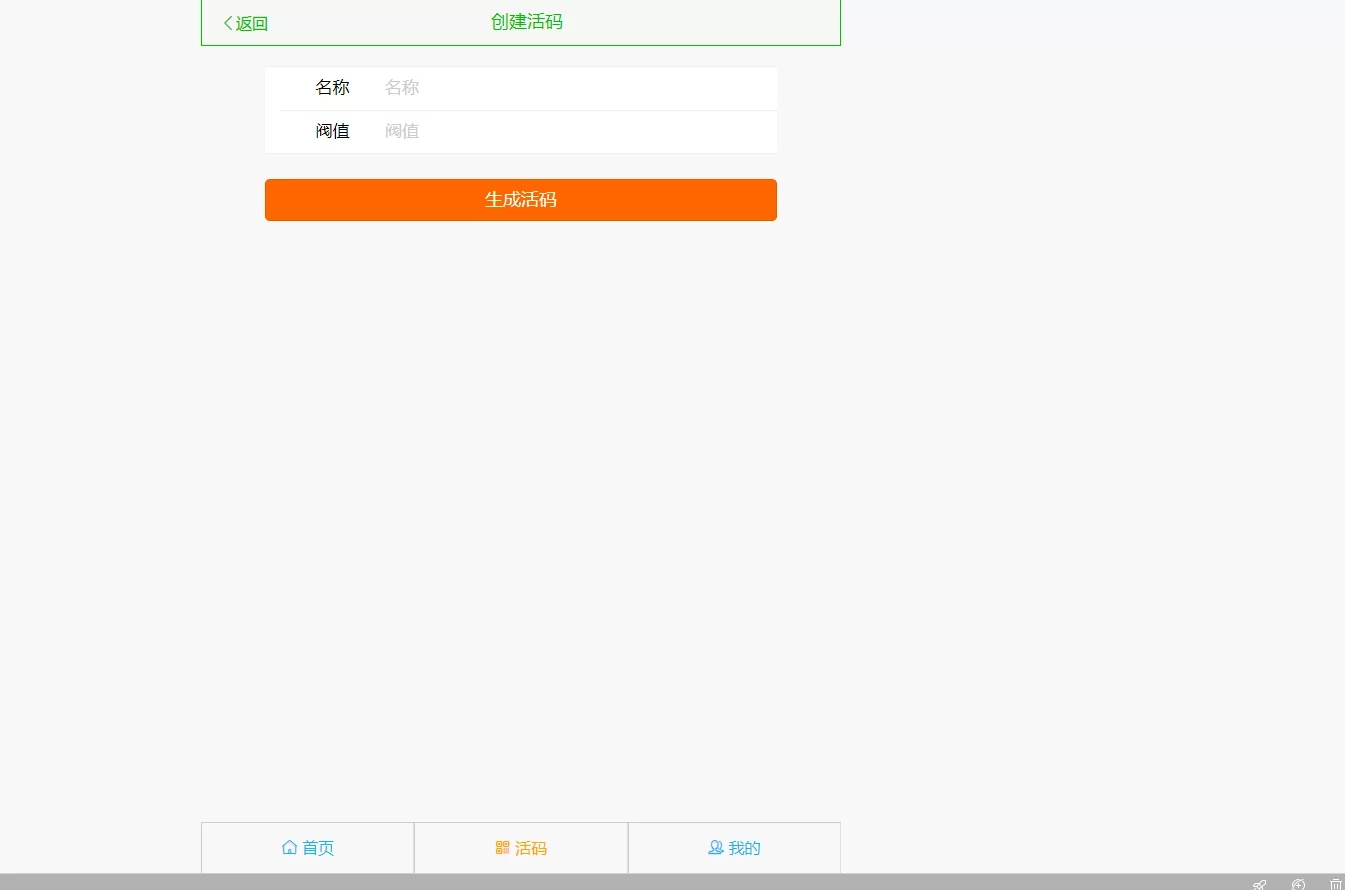Click the circled plus icon
The image size is (1345, 890).
click(1298, 884)
